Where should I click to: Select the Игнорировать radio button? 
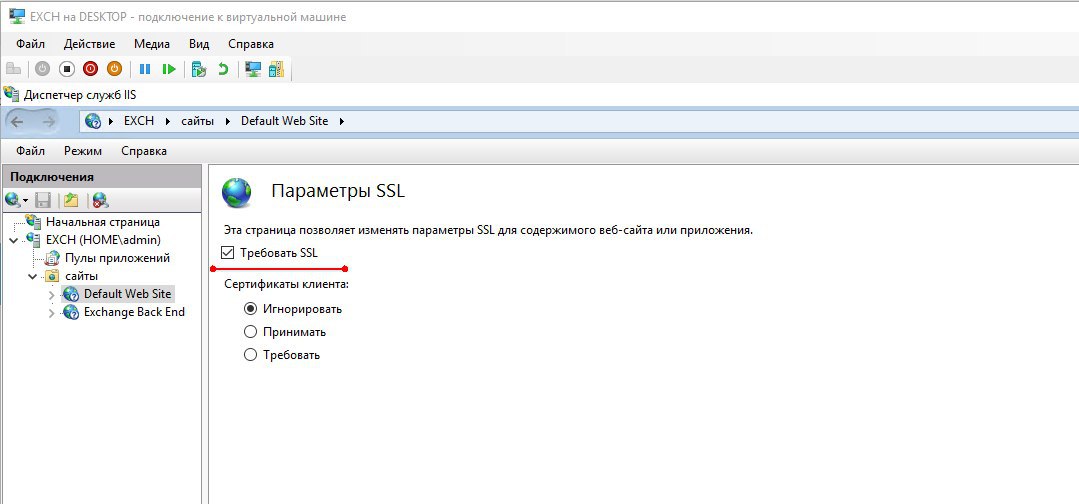pos(250,309)
